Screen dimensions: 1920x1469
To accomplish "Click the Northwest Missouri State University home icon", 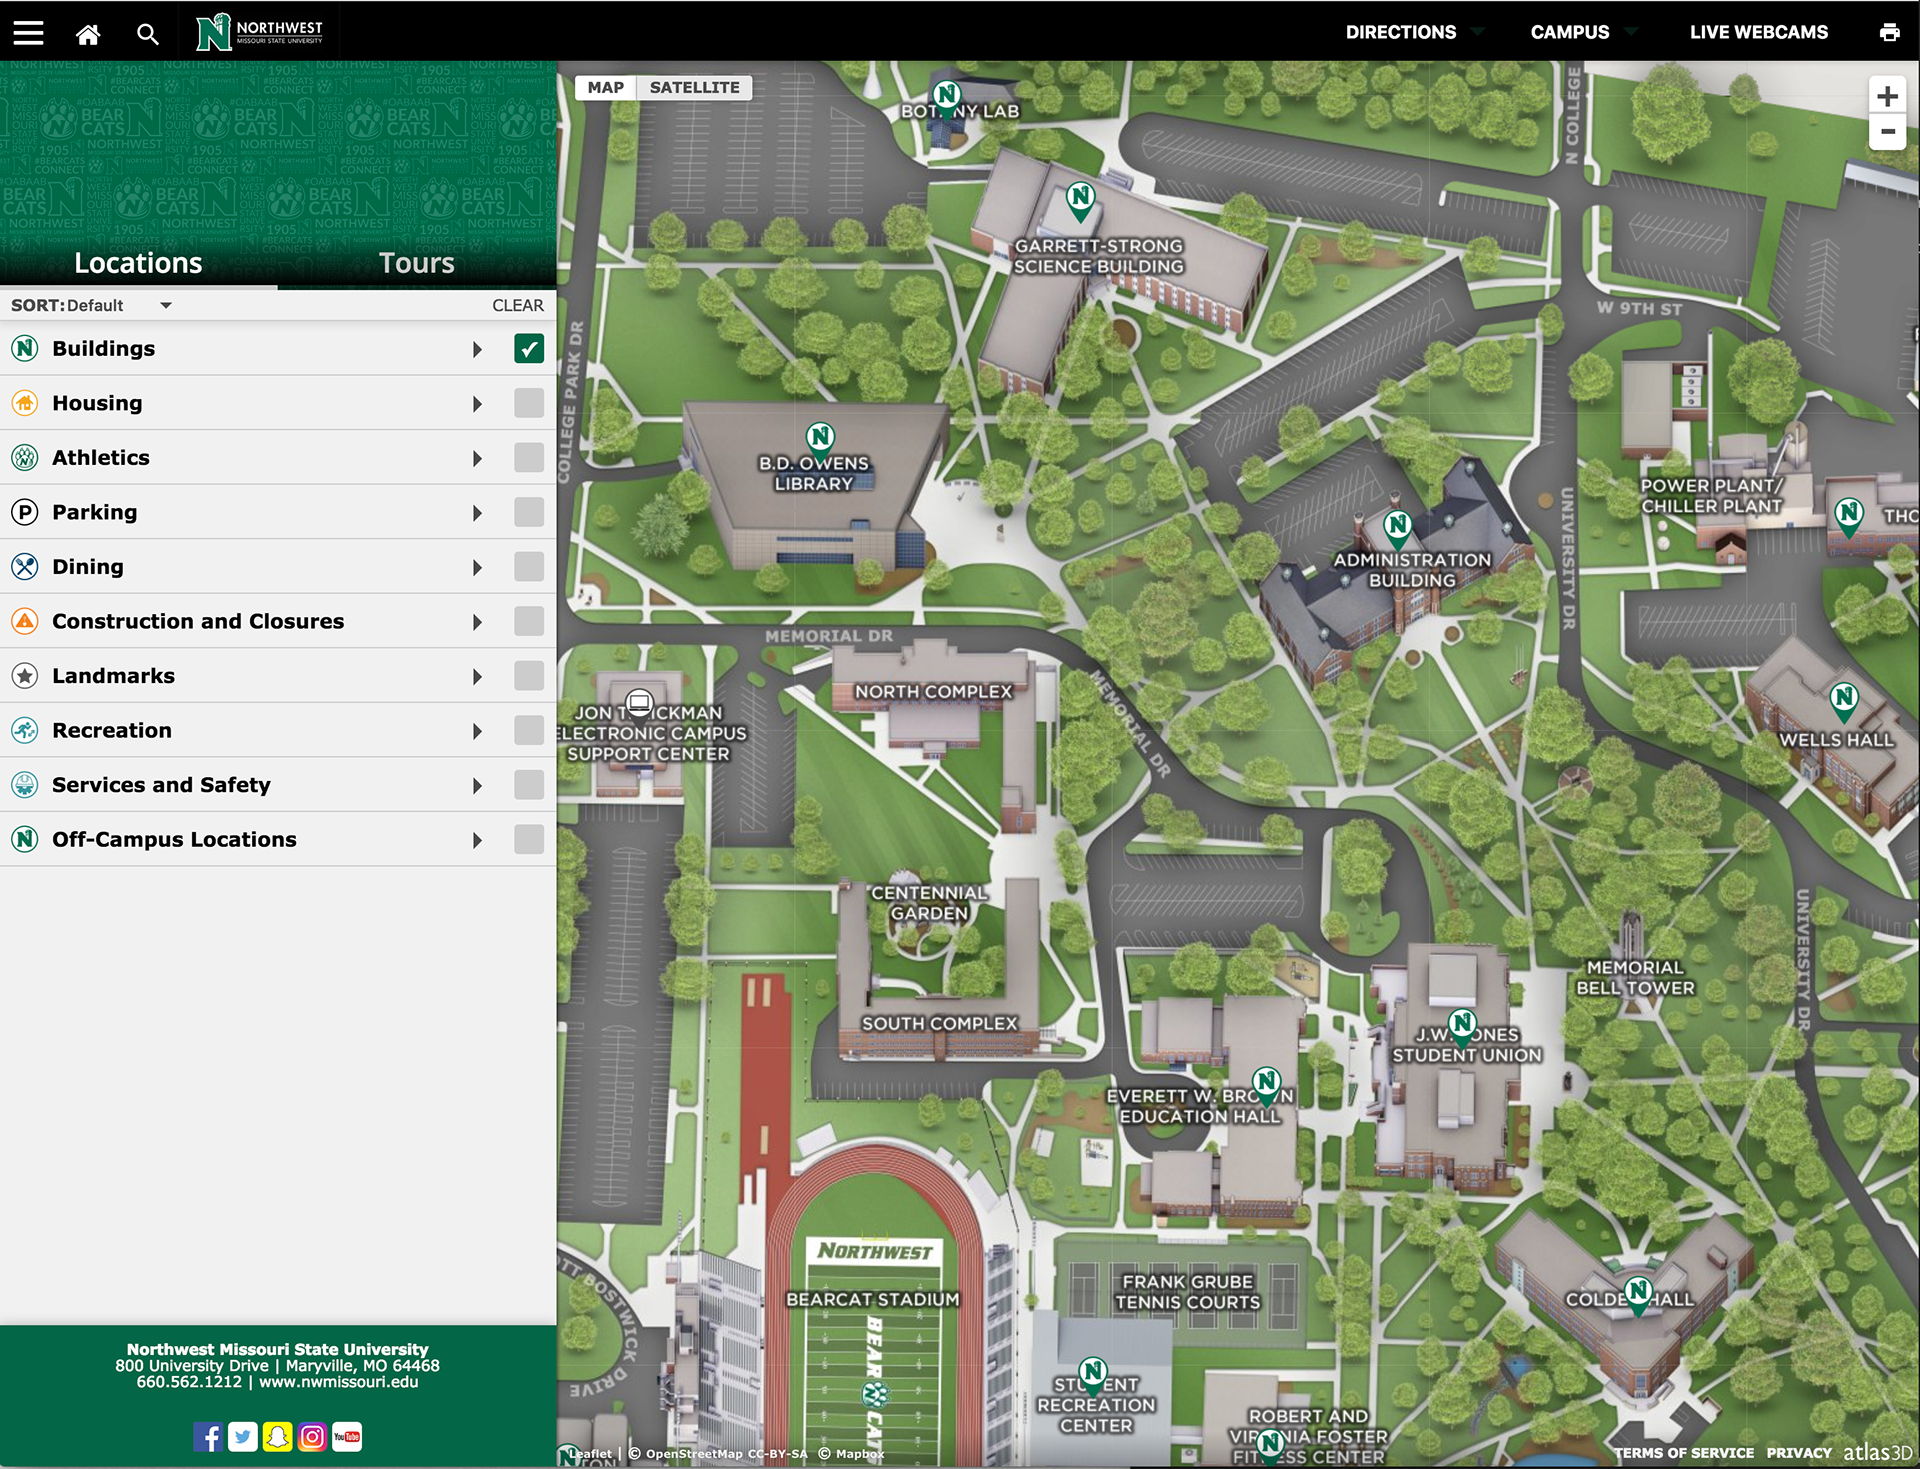I will [86, 31].
